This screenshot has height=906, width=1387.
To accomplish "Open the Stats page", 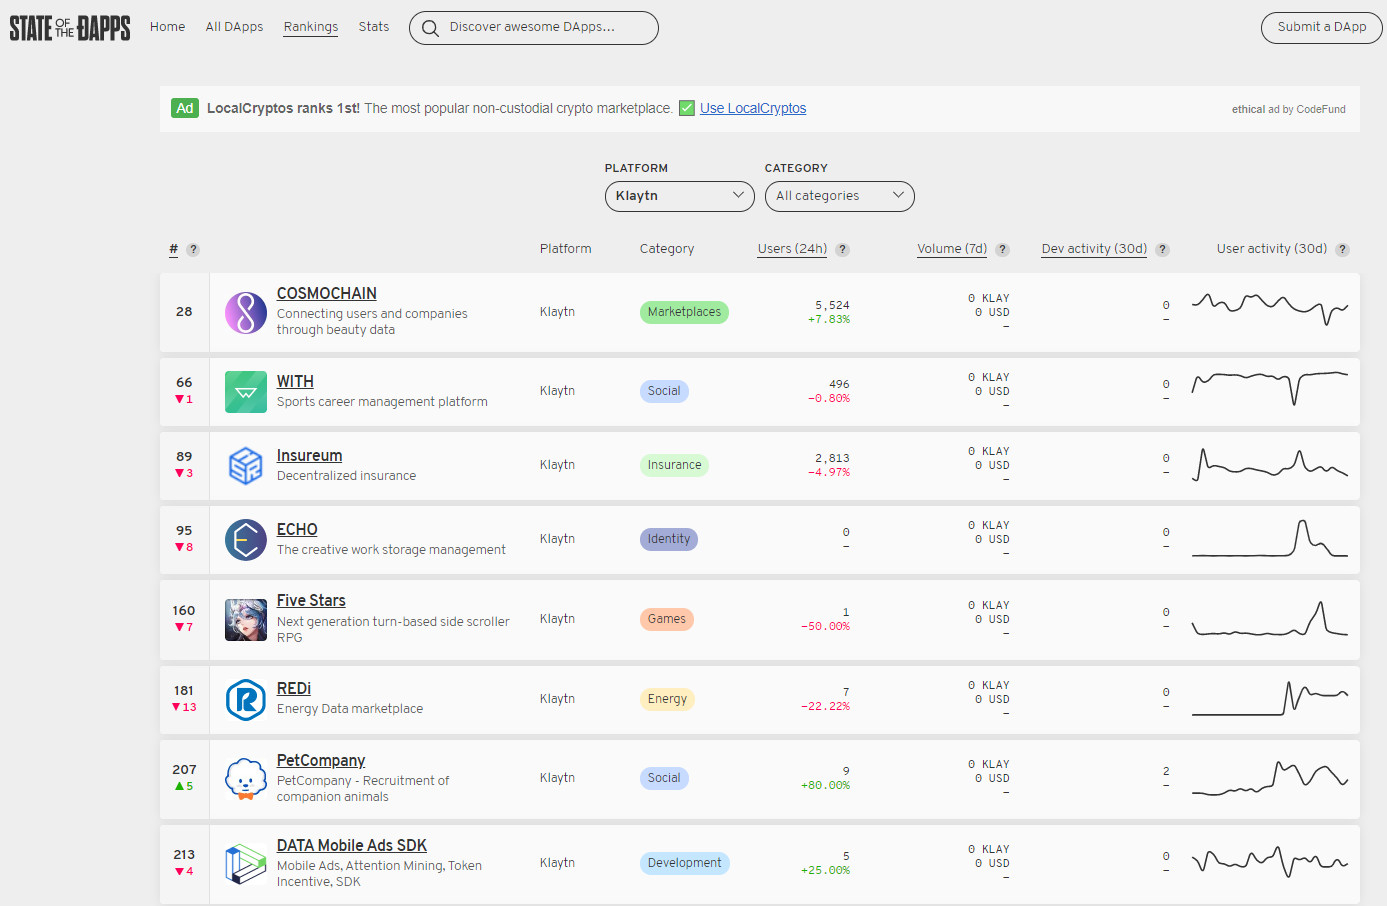I will coord(374,27).
